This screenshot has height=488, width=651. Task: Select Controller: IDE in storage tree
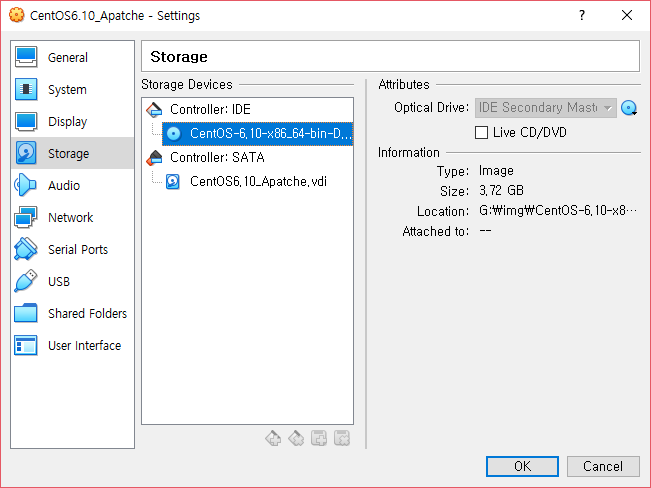click(x=210, y=109)
